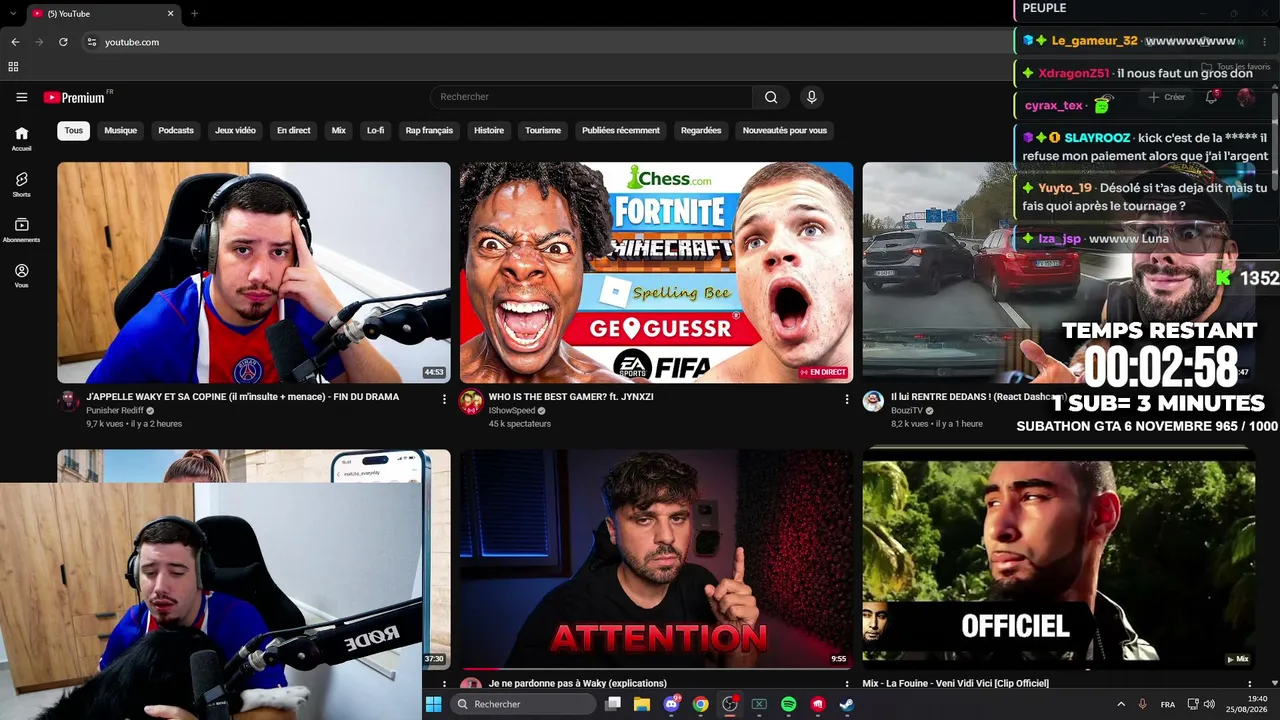The width and height of the screenshot is (1280, 720).
Task: Open Task View on the taskbar
Action: click(x=613, y=704)
